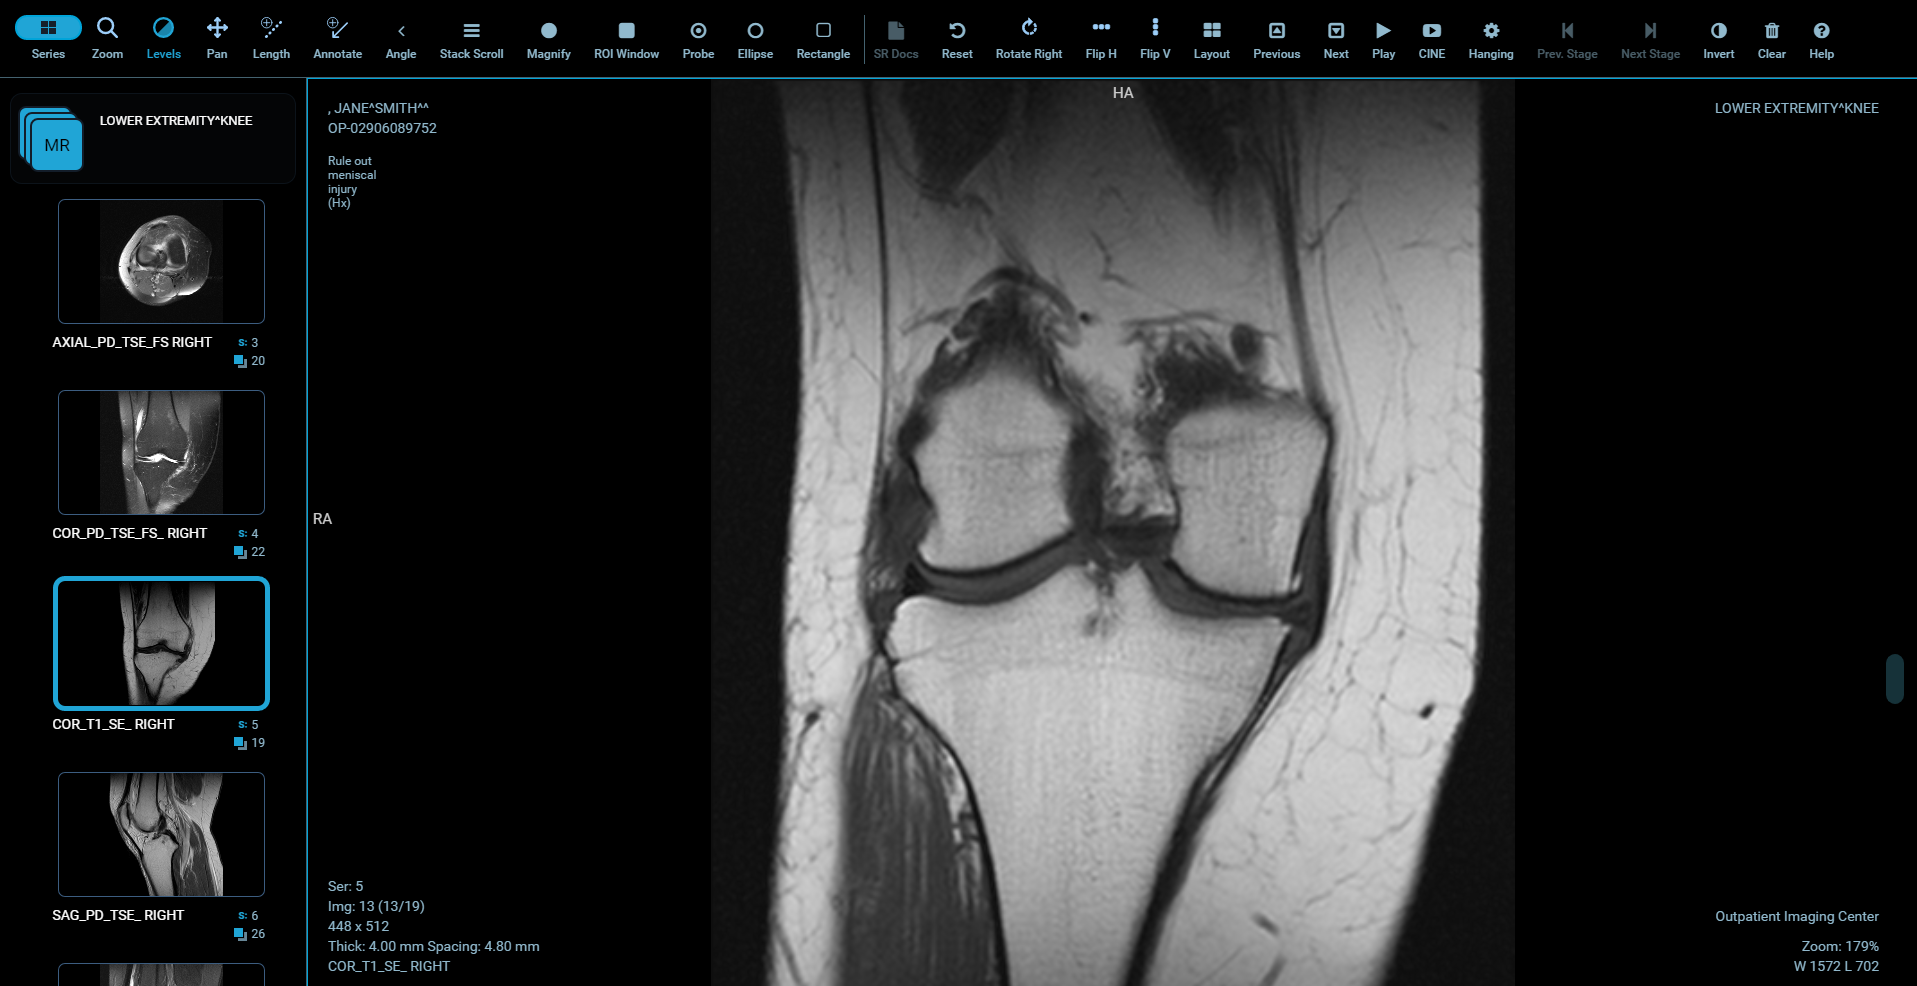Screen dimensions: 1917x986
Task: Select the Annotate tool
Action: [337, 38]
